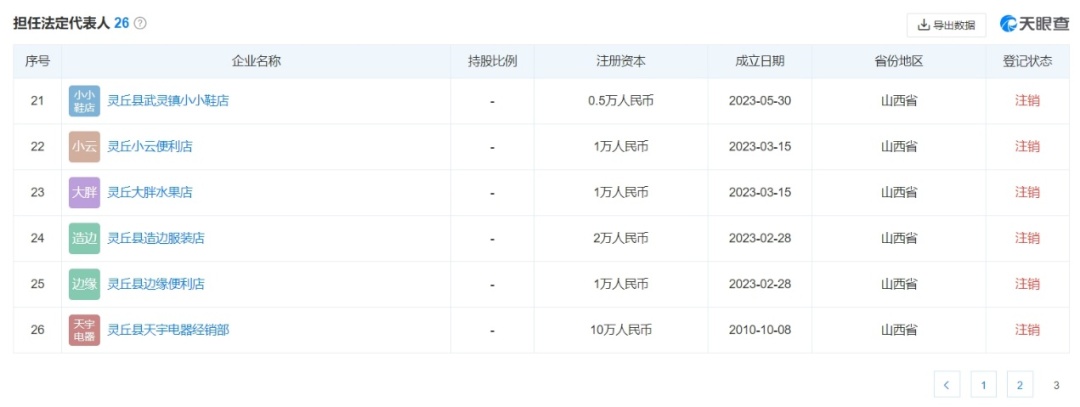Screen dimensions: 1080x407
Task: Click the 大胖 purple logo icon
Action: 84,192
